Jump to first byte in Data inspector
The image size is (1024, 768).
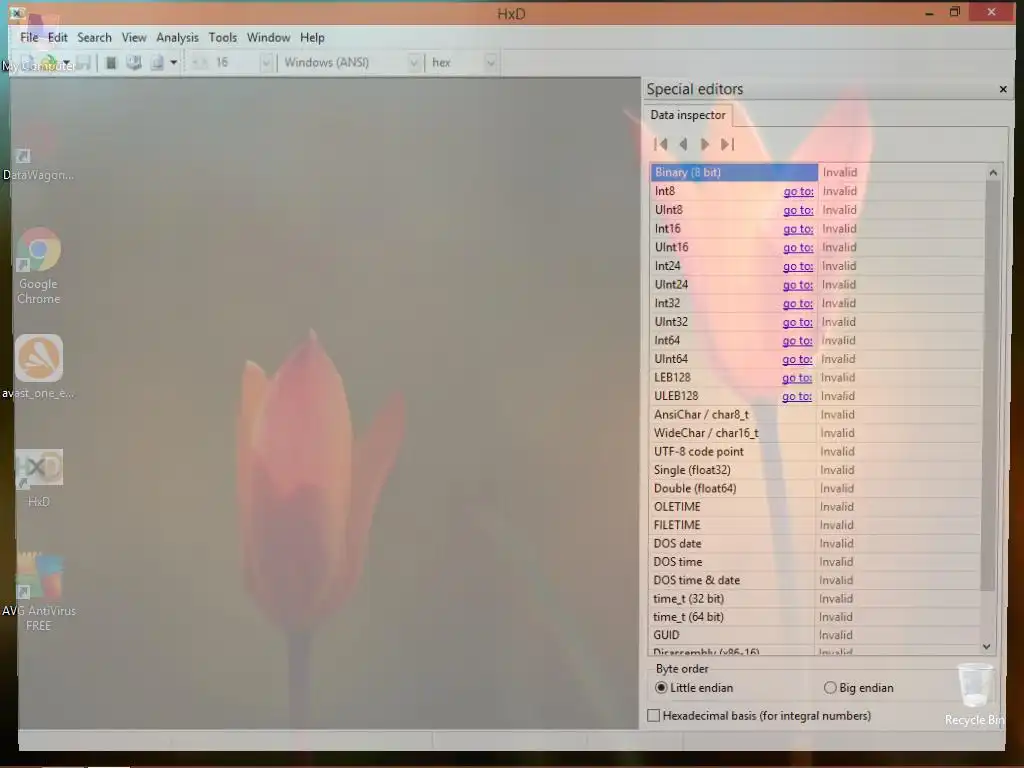point(661,144)
